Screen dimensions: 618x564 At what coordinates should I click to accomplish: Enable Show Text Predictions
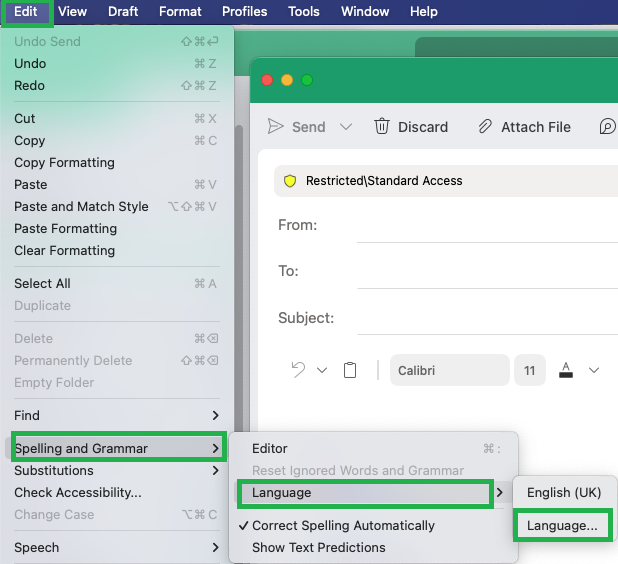click(x=319, y=547)
